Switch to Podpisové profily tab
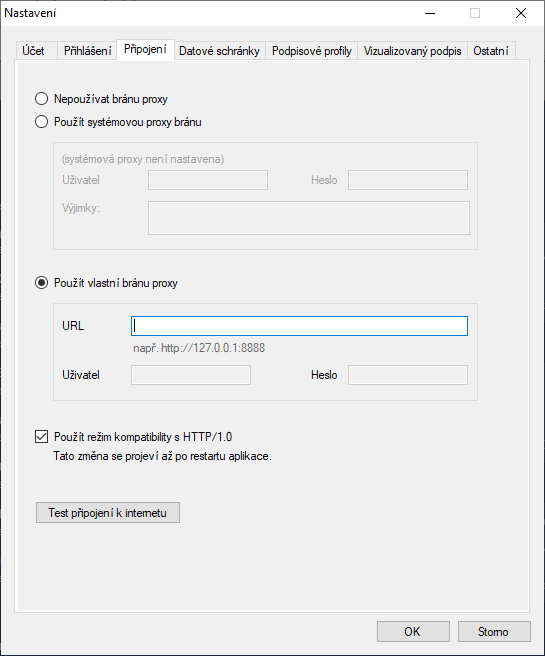Viewport: 545px width, 656px height. click(x=312, y=51)
